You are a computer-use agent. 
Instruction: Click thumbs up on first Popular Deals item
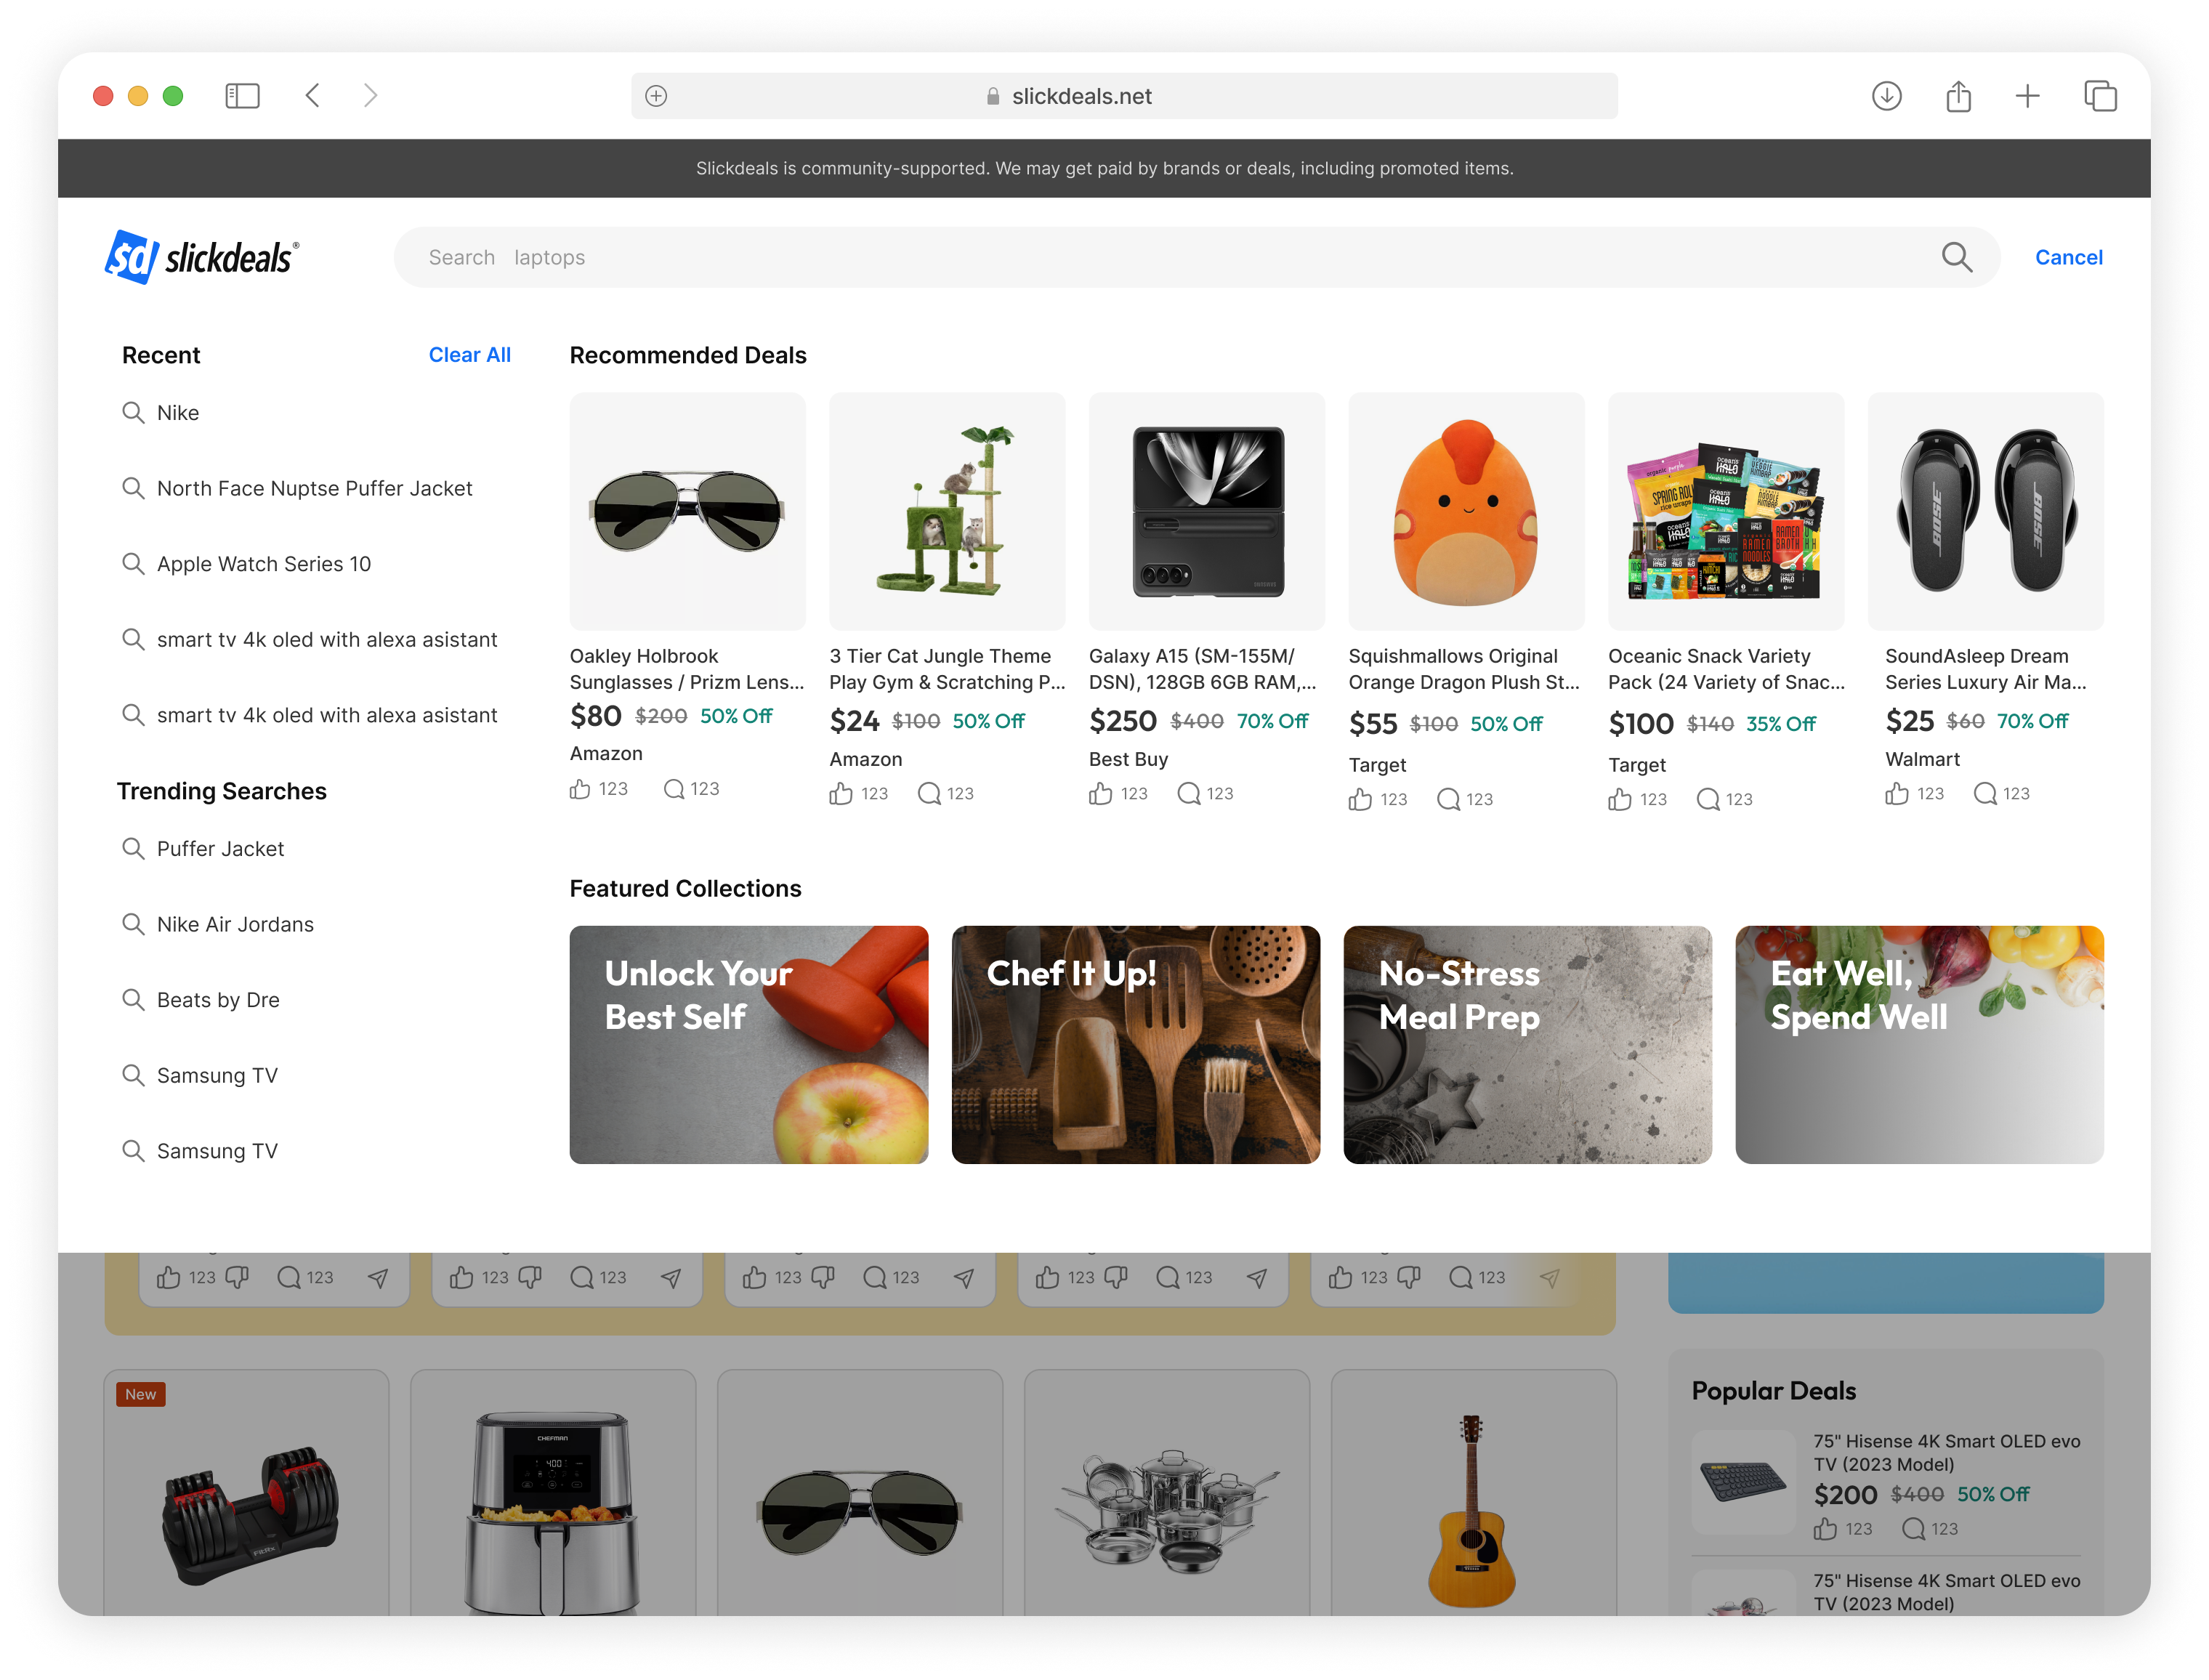(x=1825, y=1529)
